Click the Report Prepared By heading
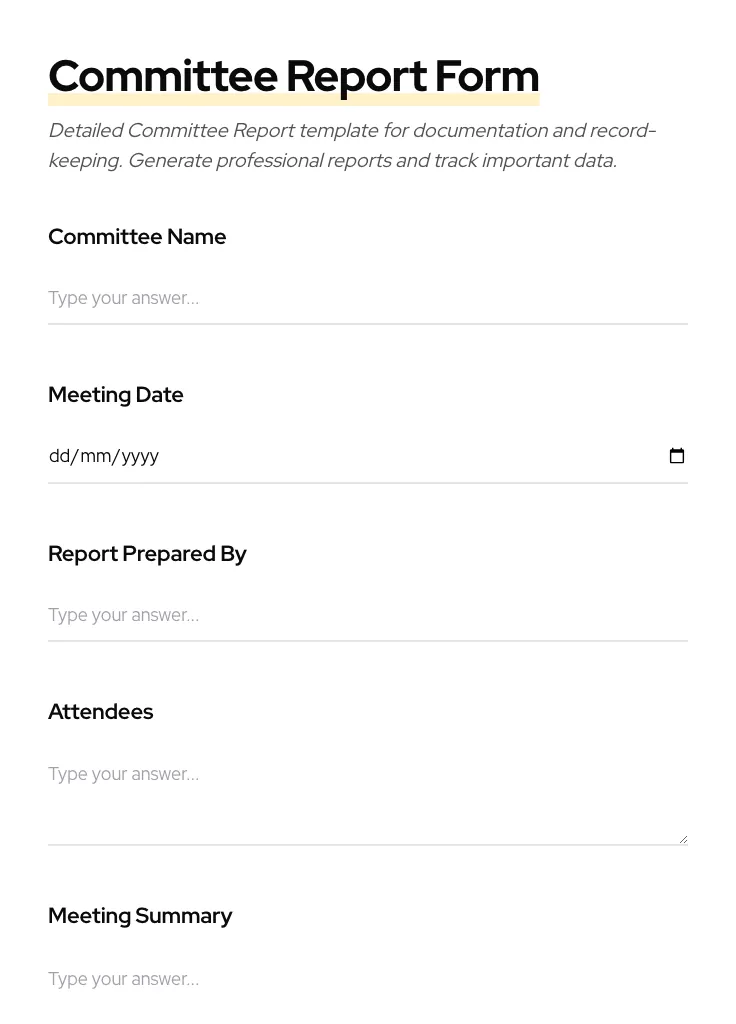 coord(147,554)
